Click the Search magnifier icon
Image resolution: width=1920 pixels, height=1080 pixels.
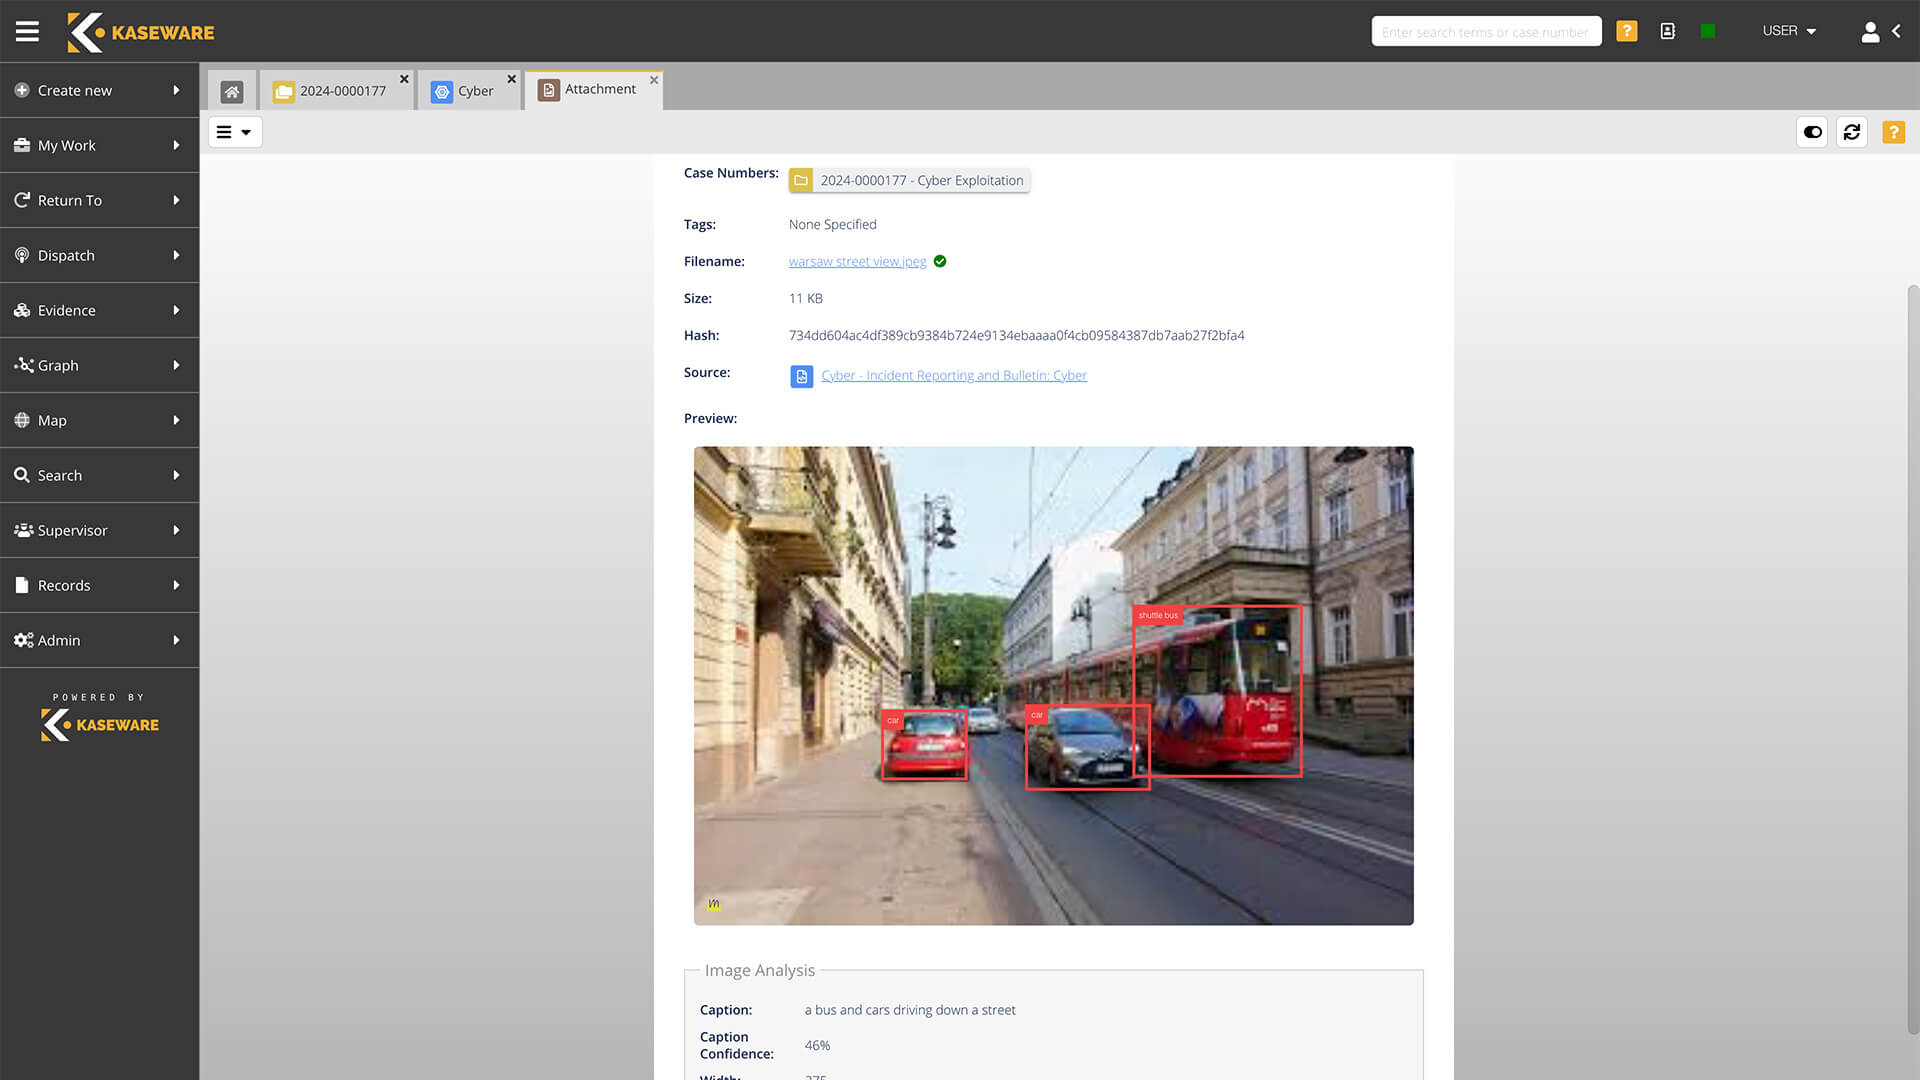22,475
